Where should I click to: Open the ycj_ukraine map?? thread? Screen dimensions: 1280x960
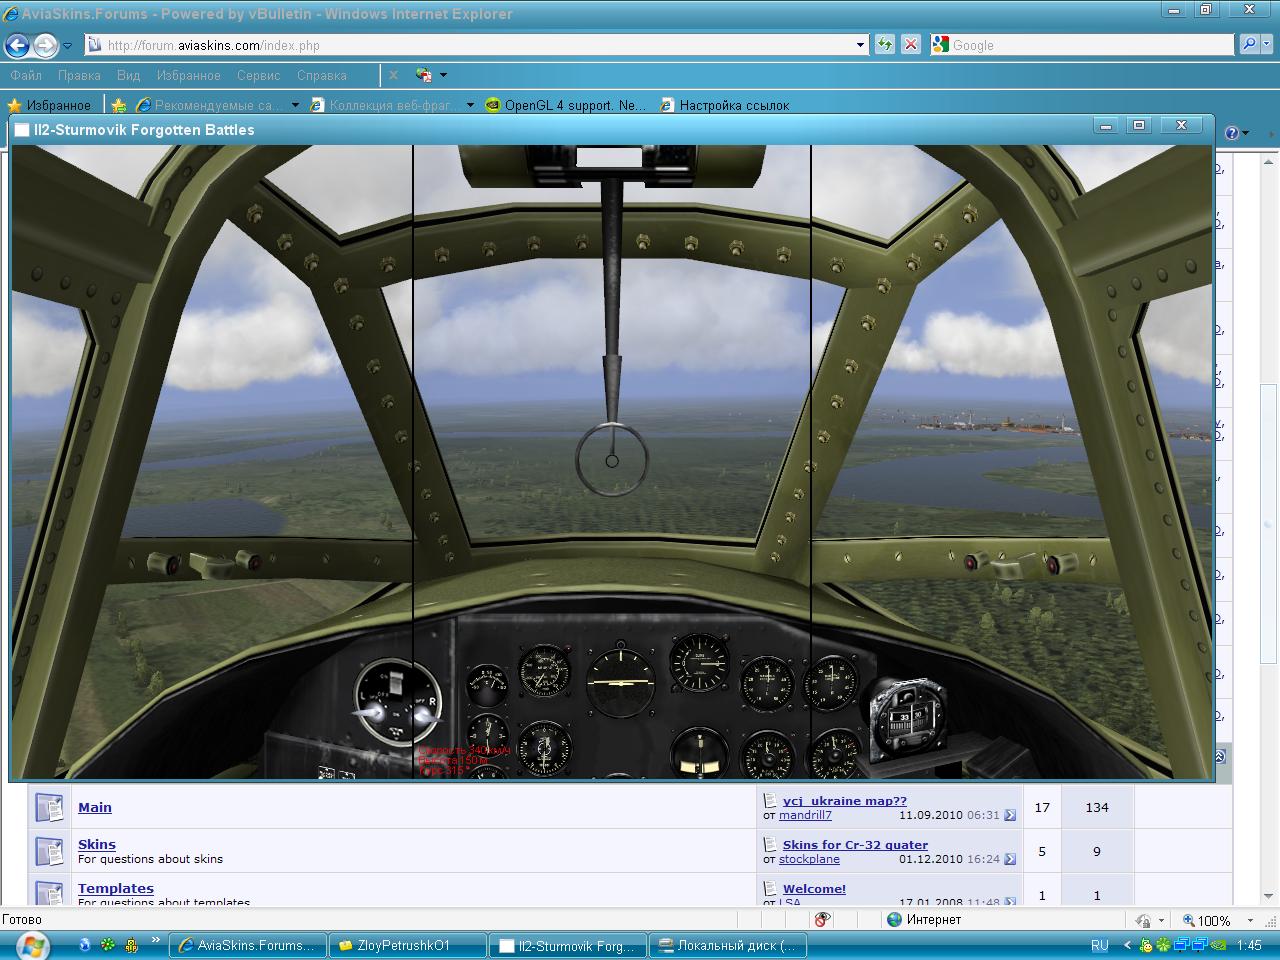click(x=845, y=801)
